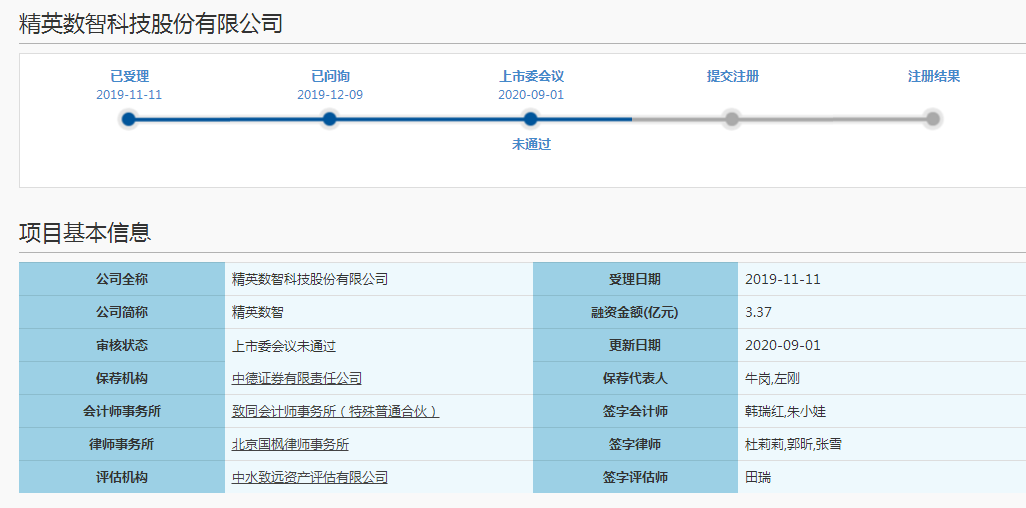Image resolution: width=1026 pixels, height=508 pixels.
Task: Click the 精英数智 short name value
Action: click(258, 312)
